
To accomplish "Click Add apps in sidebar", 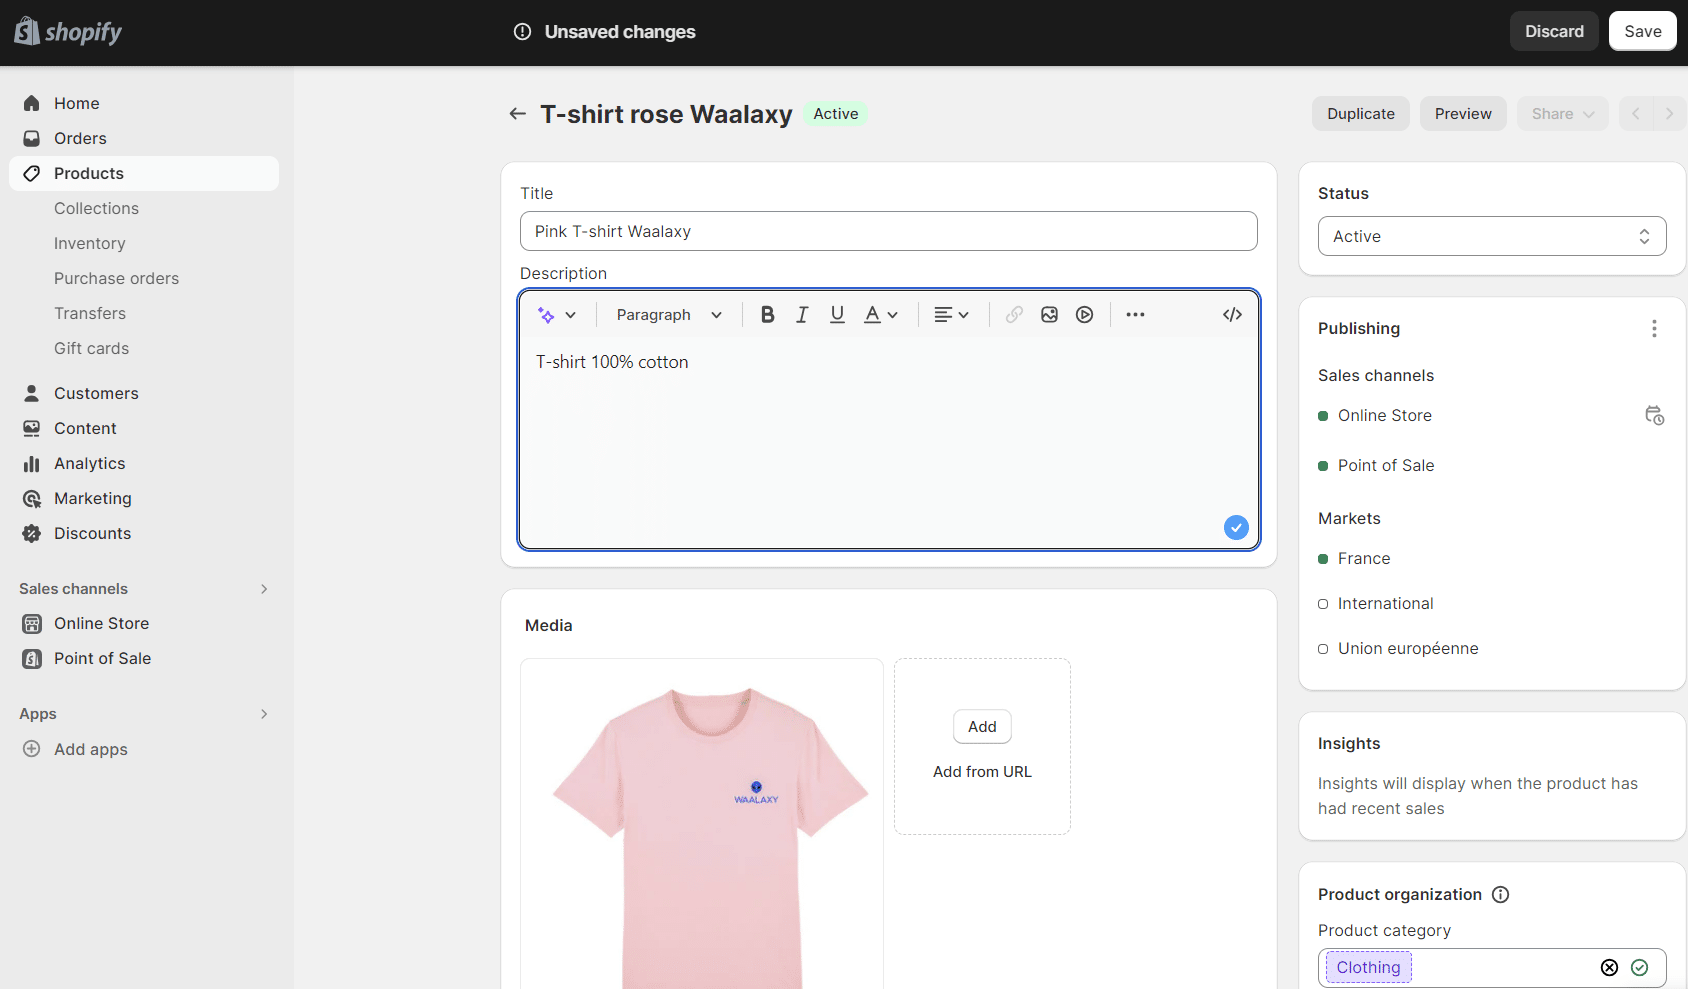I will pyautogui.click(x=144, y=749).
